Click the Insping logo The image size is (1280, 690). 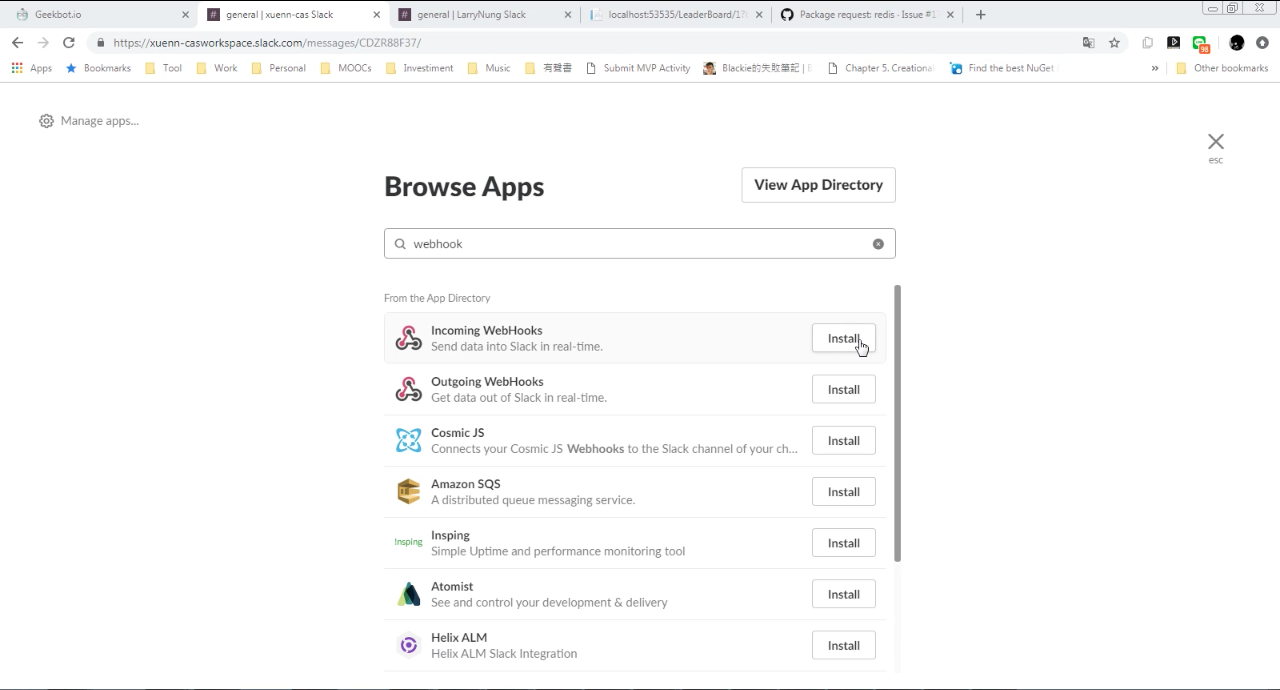click(408, 542)
